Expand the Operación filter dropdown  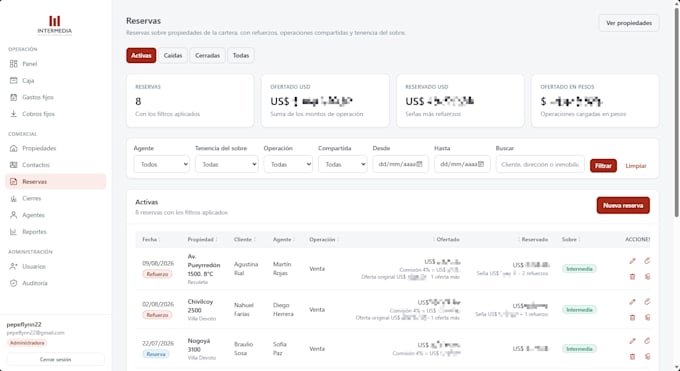click(288, 164)
